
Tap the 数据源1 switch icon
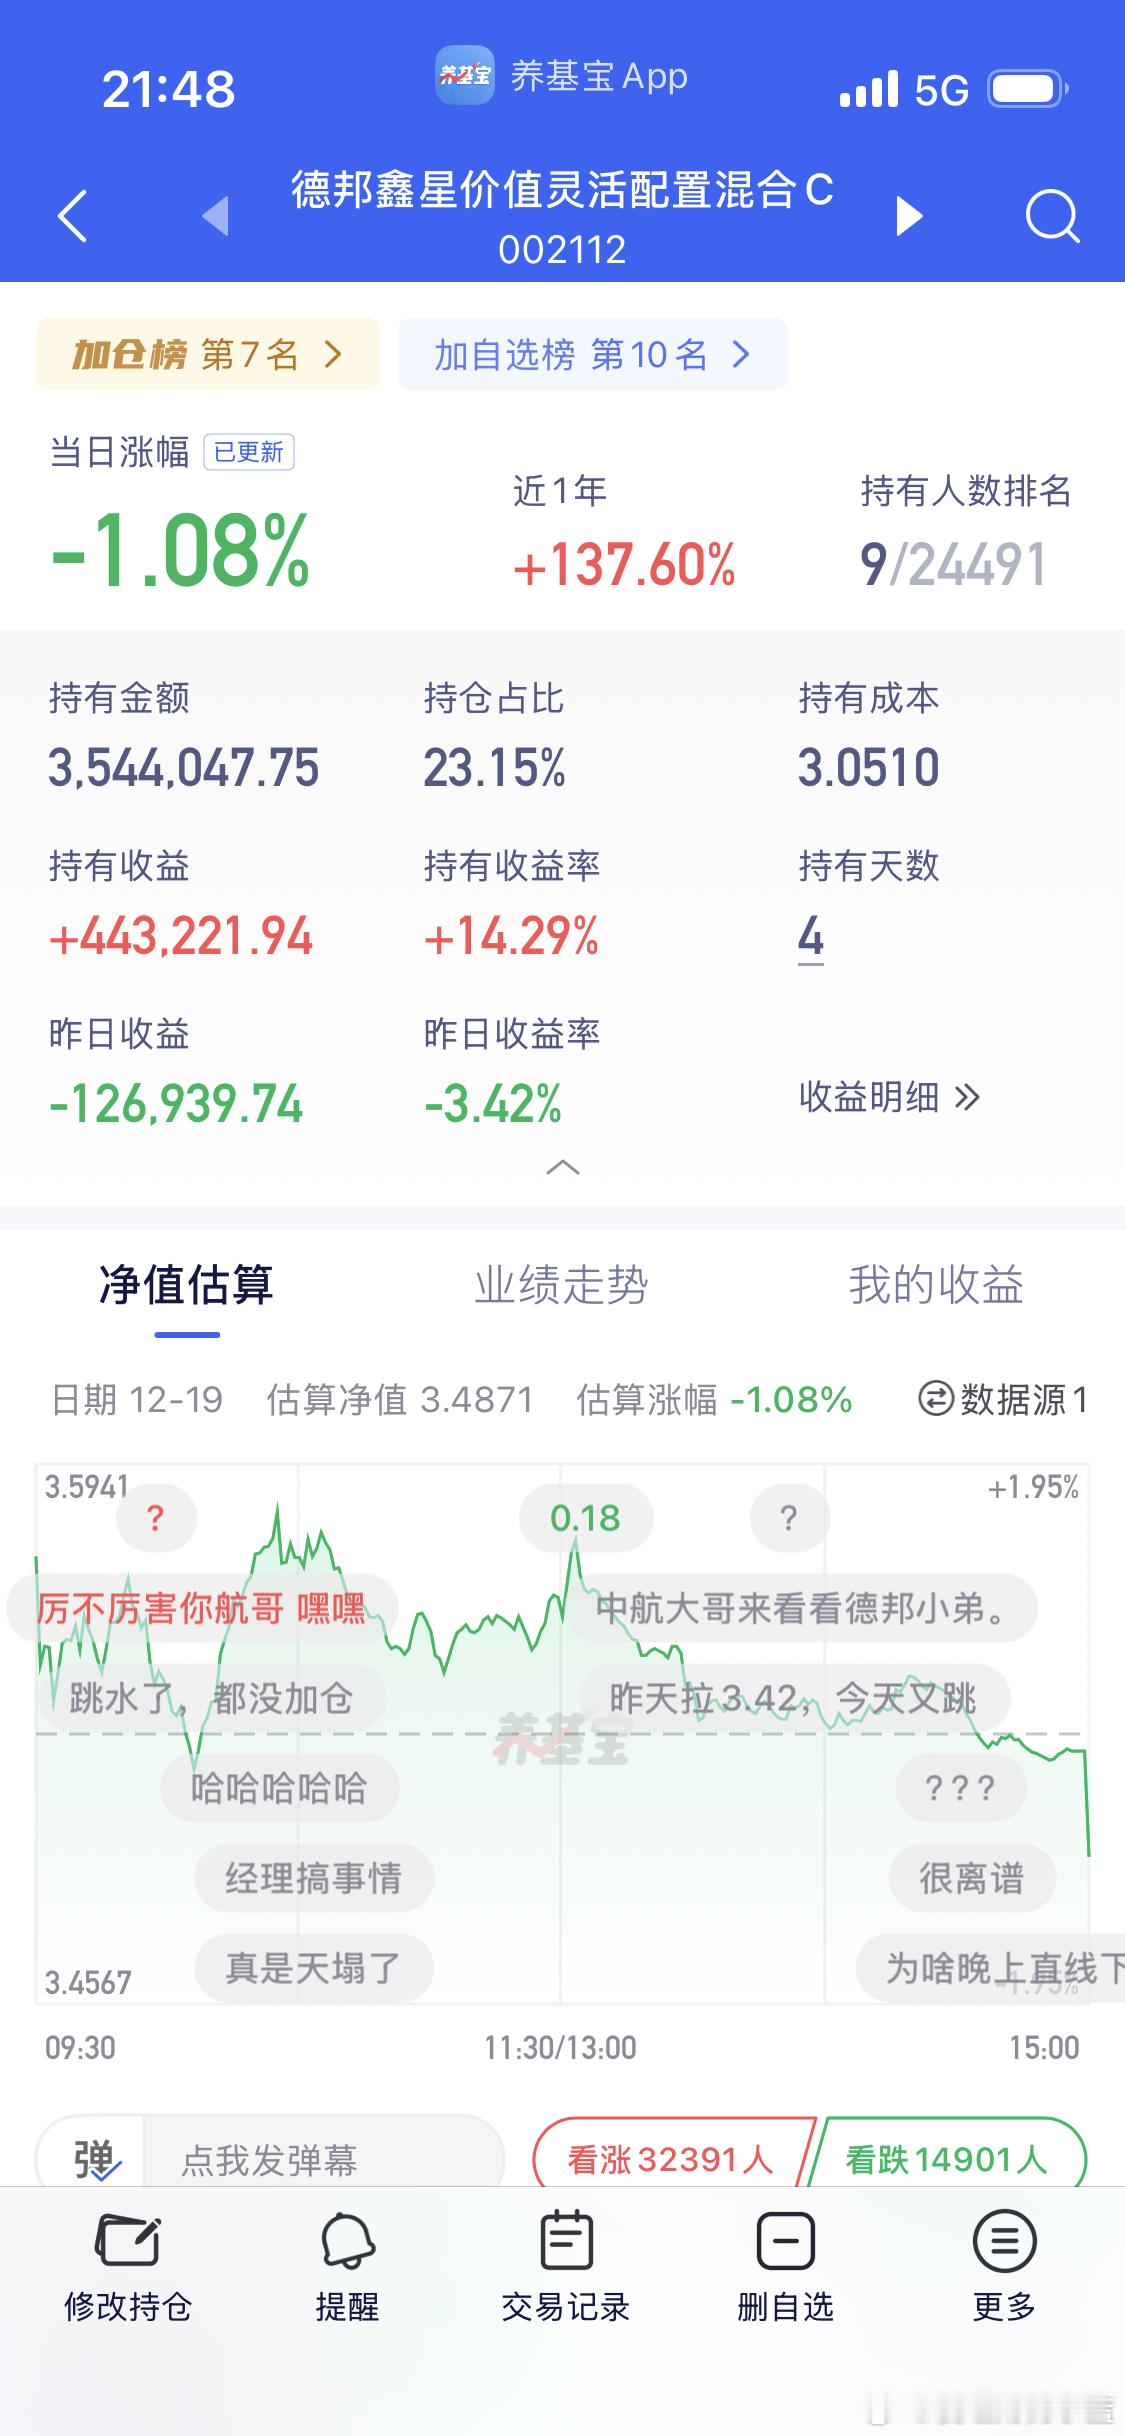[935, 1399]
